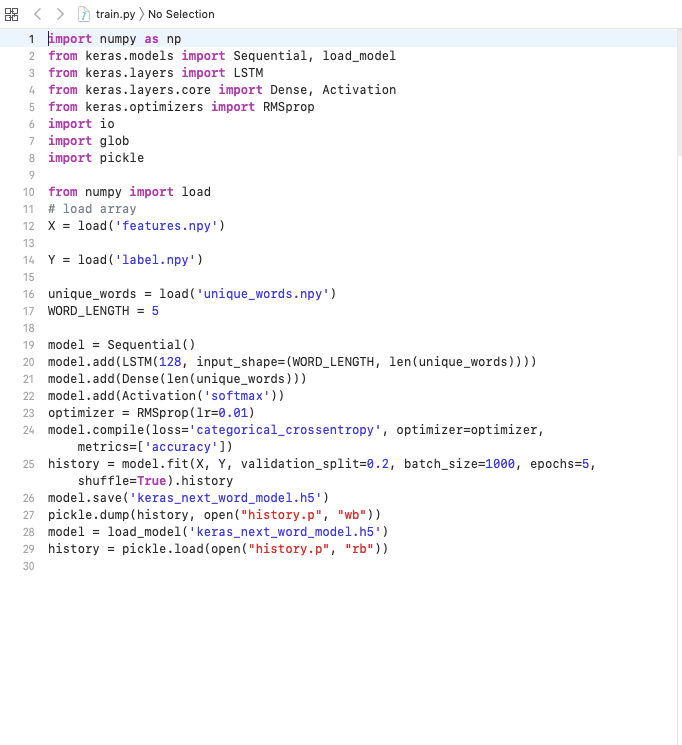Click 'import pickle' on line 8
This screenshot has height=745, width=682.
pos(96,158)
